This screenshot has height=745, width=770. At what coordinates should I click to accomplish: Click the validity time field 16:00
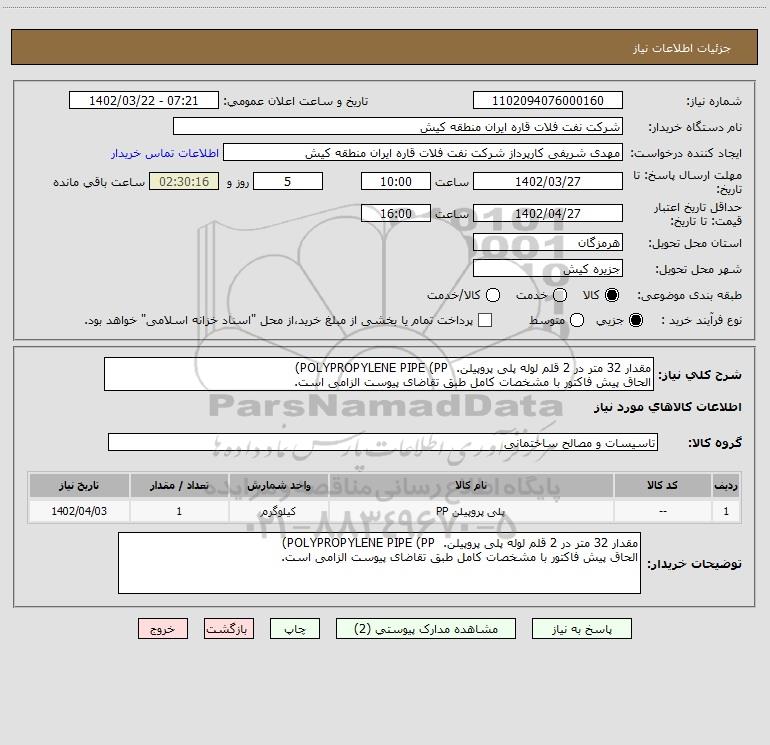[x=396, y=213]
